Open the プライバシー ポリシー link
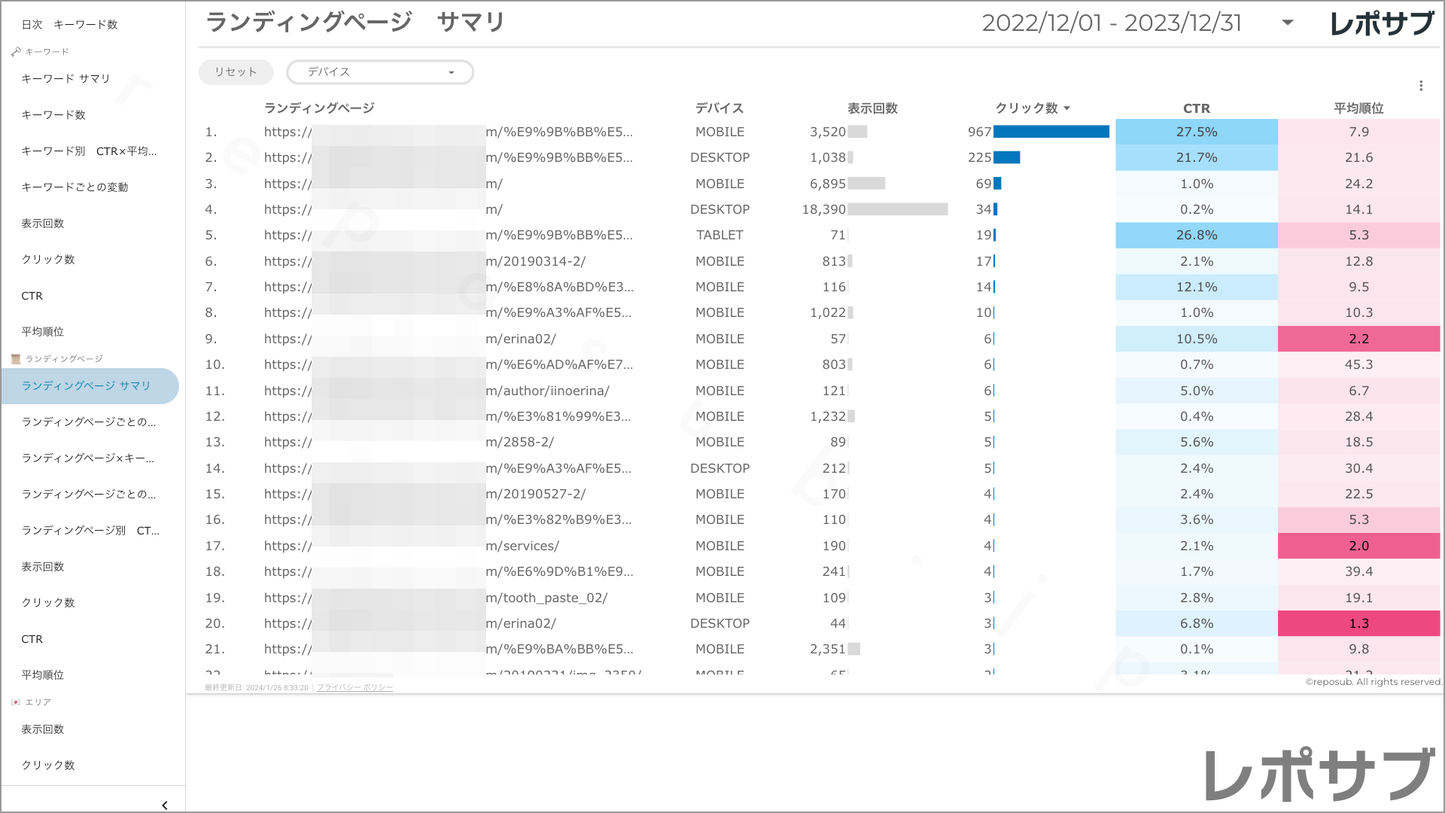This screenshot has width=1445, height=813. (355, 688)
